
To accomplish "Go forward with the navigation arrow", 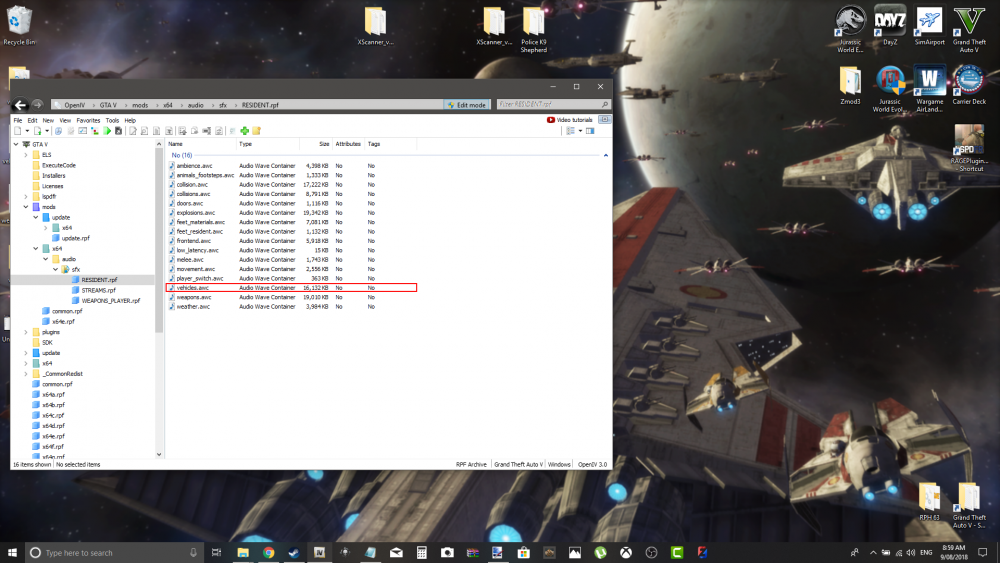I will point(37,105).
